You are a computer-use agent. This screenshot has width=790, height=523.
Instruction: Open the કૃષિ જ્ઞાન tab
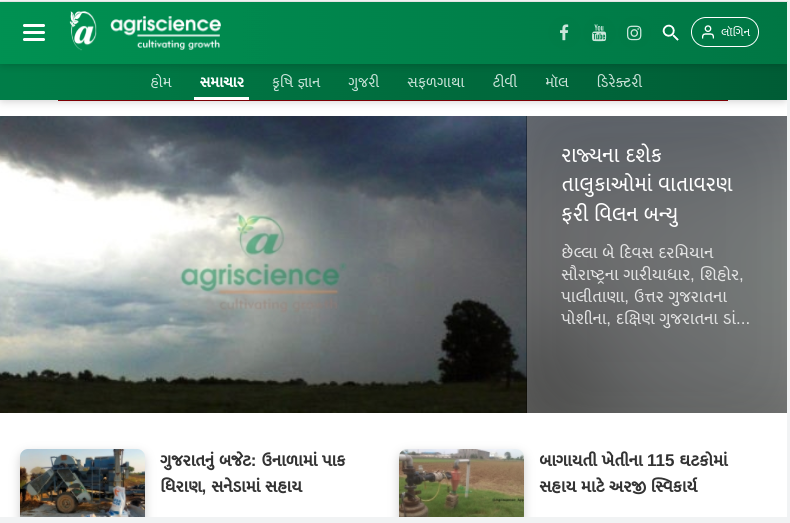coord(296,82)
